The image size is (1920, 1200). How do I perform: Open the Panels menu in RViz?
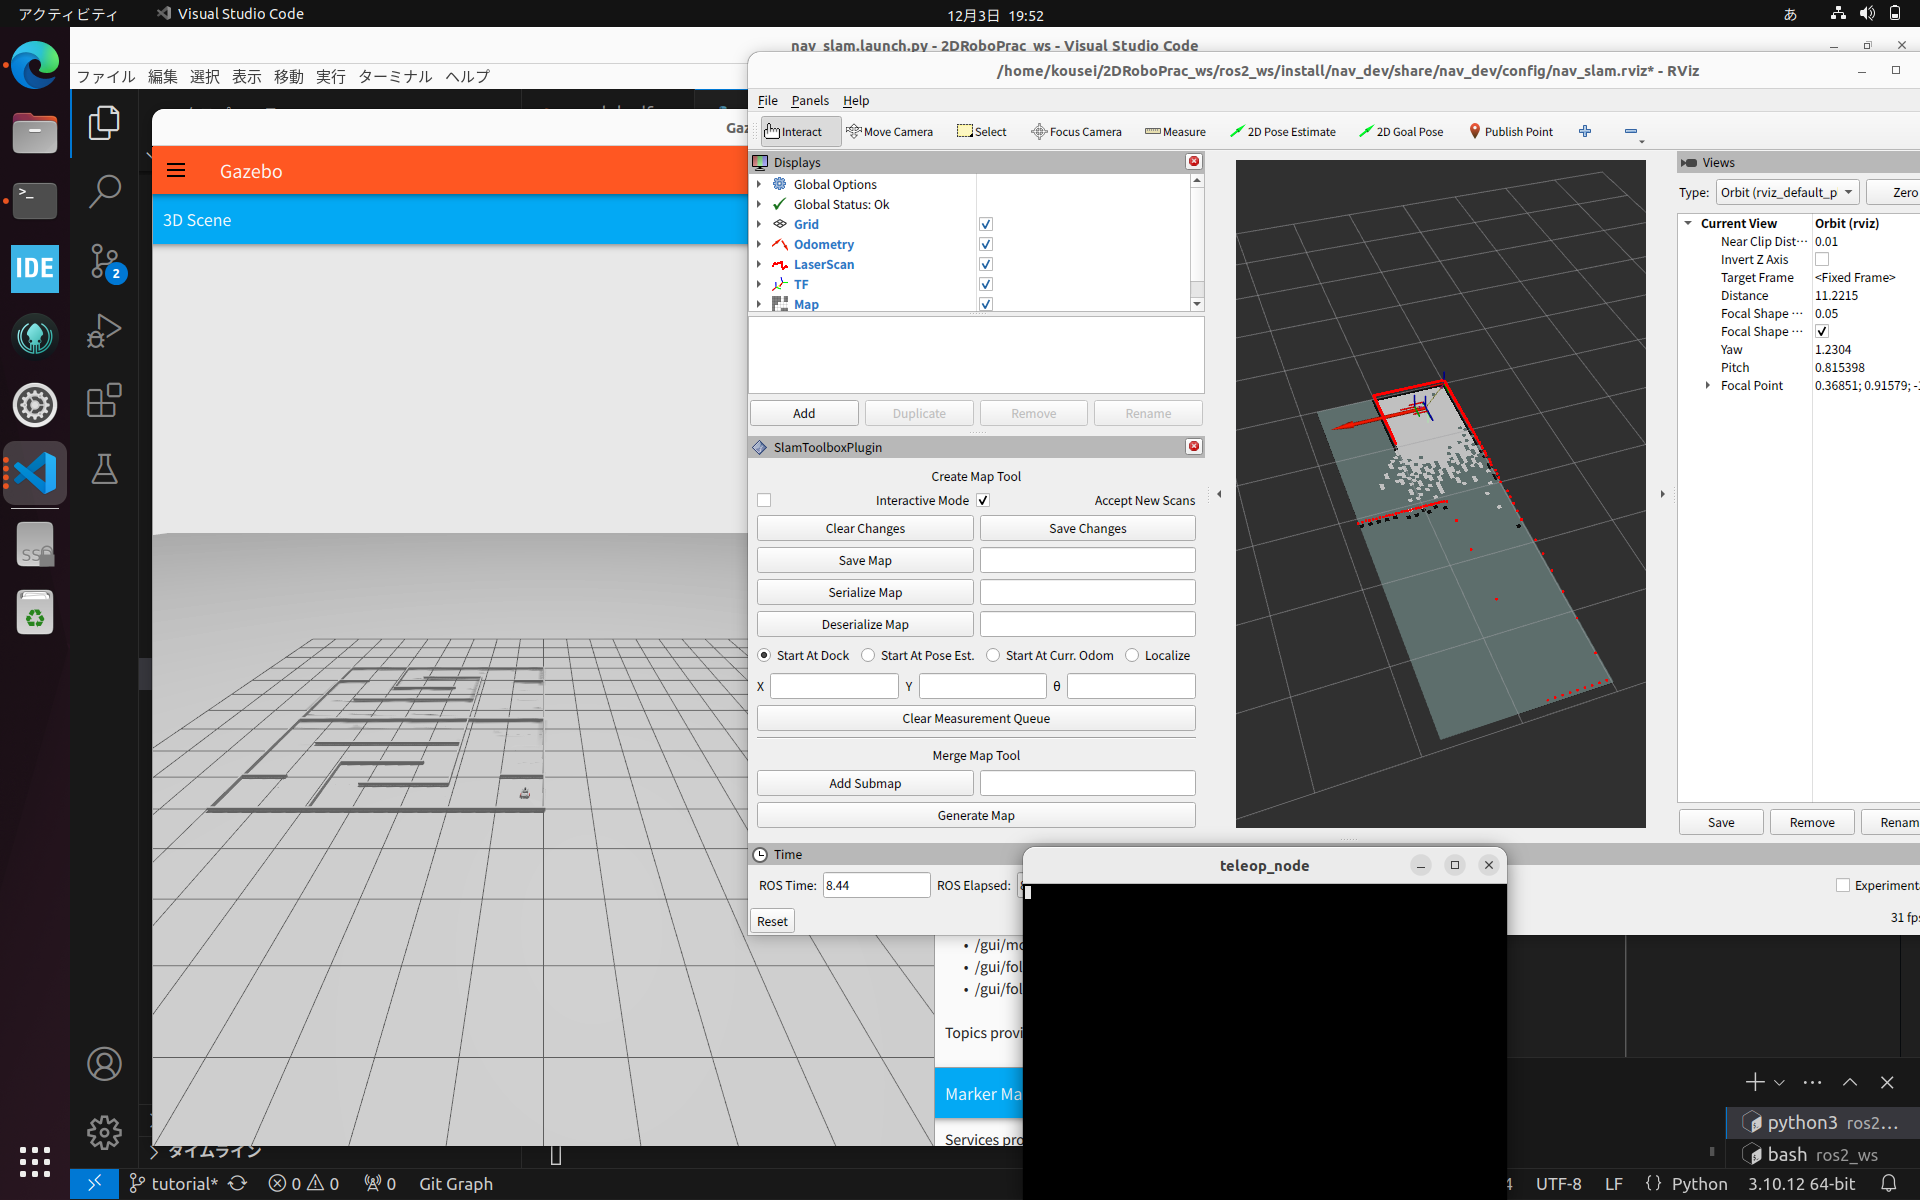click(x=810, y=100)
